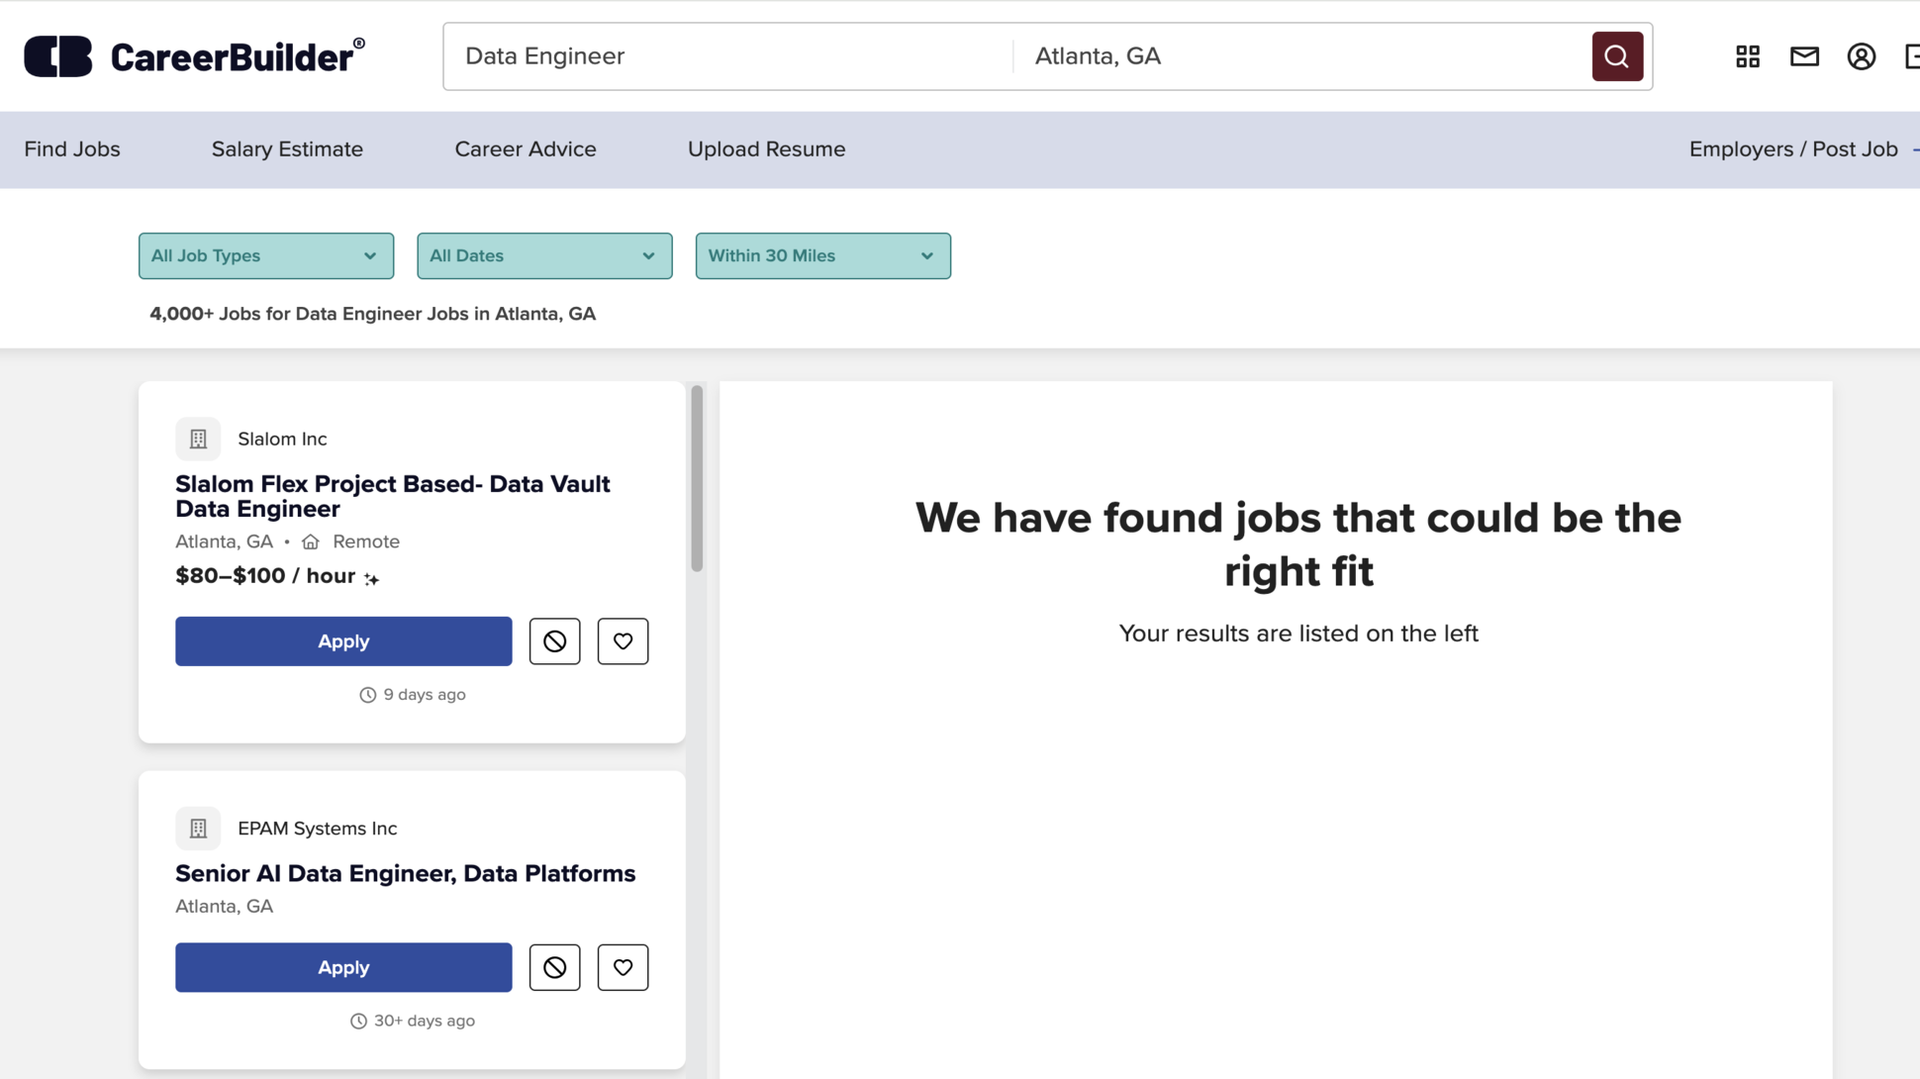The width and height of the screenshot is (1920, 1079).
Task: Open Employers / Post Job link
Action: coord(1793,149)
